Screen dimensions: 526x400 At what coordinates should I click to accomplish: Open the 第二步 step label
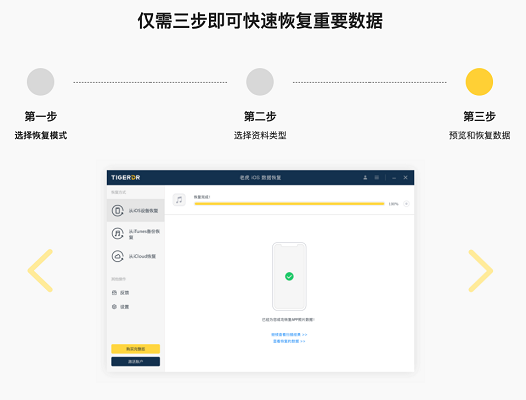coord(260,116)
